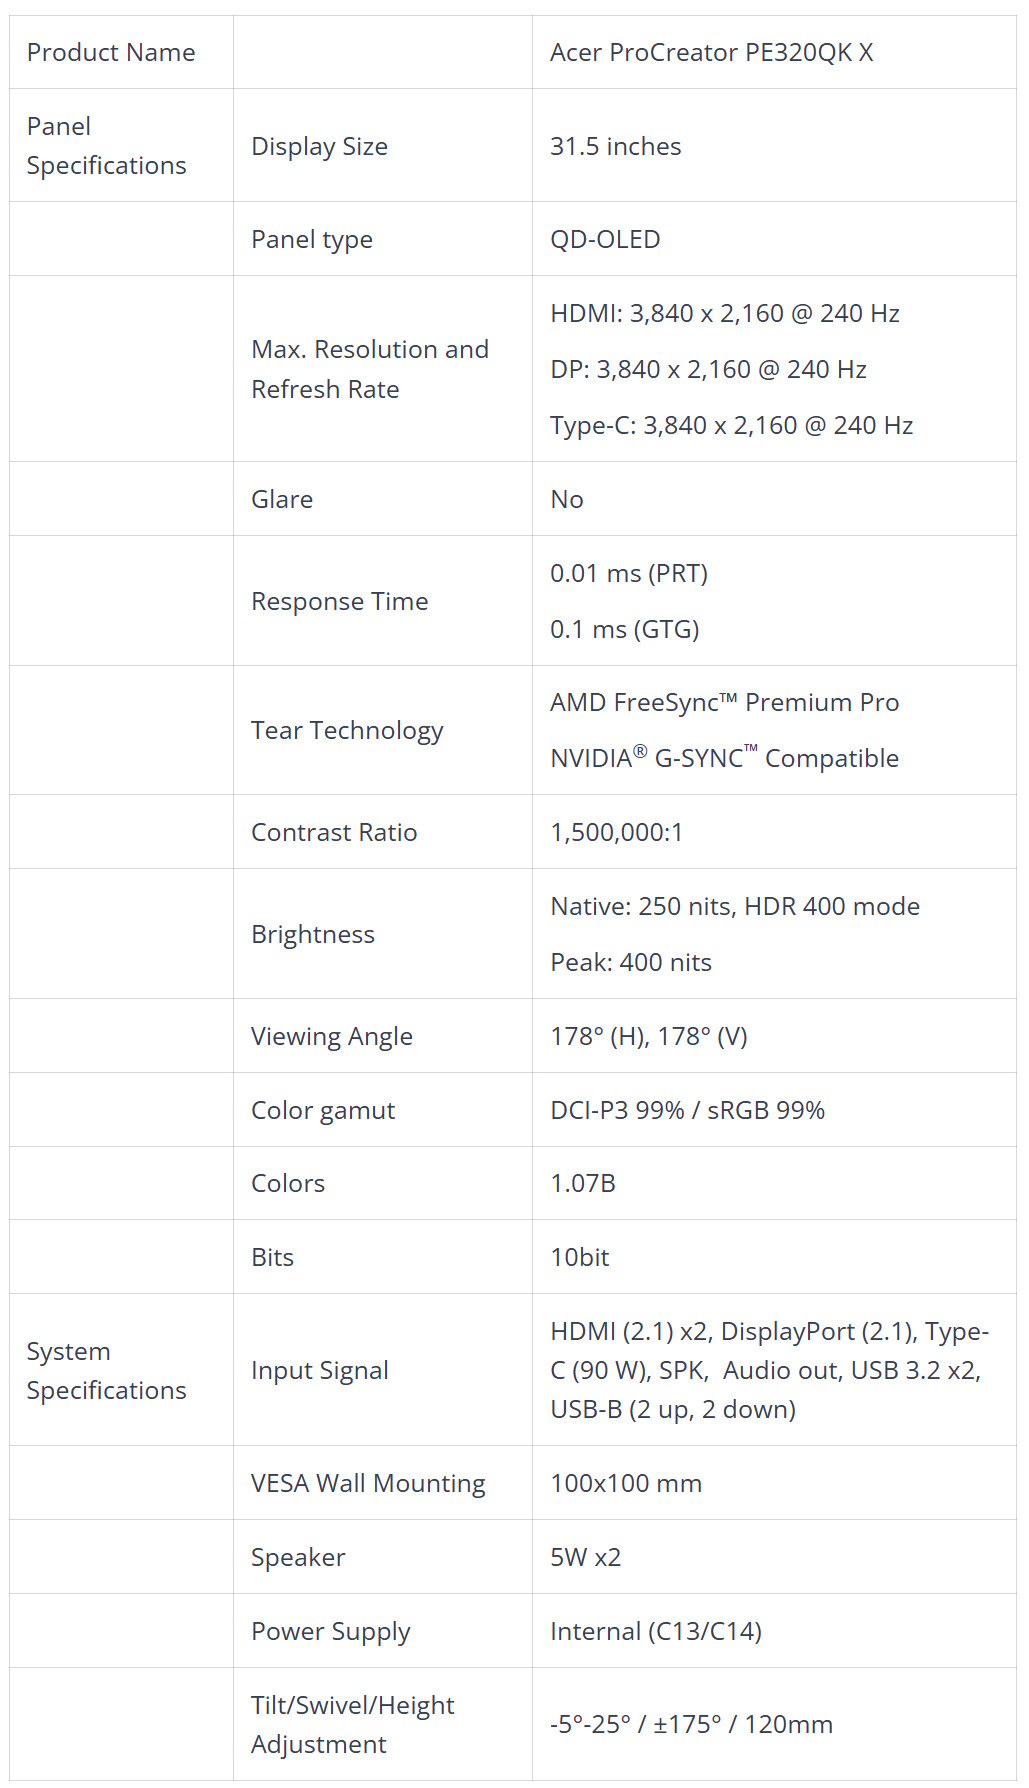Viewport: 1029px width, 1788px height.
Task: Click the 1,500,000:1 contrast ratio value
Action: coord(616,833)
